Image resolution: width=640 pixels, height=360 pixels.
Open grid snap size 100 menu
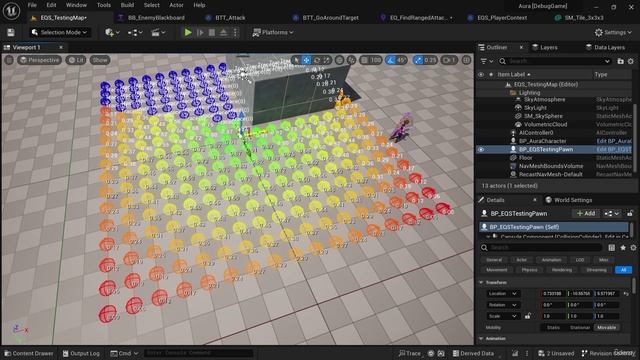tap(376, 60)
